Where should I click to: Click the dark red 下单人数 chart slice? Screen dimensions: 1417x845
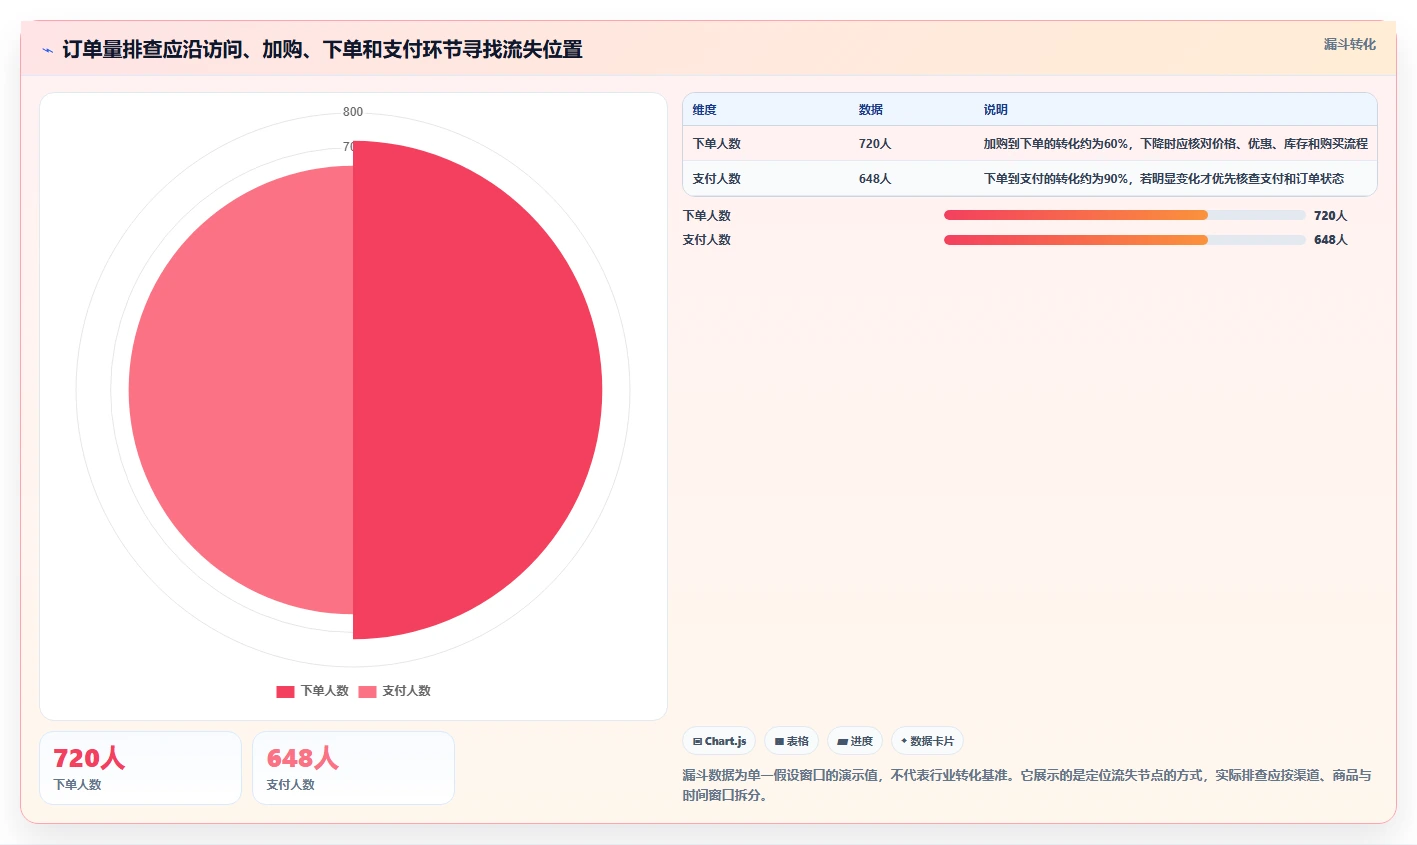477,390
